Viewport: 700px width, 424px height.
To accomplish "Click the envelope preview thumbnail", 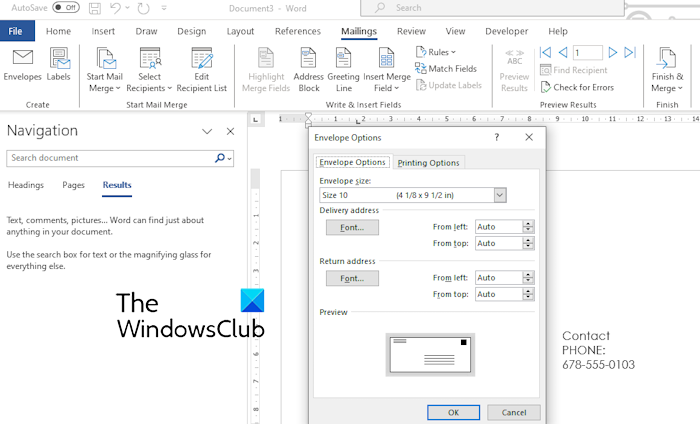I will coord(430,355).
